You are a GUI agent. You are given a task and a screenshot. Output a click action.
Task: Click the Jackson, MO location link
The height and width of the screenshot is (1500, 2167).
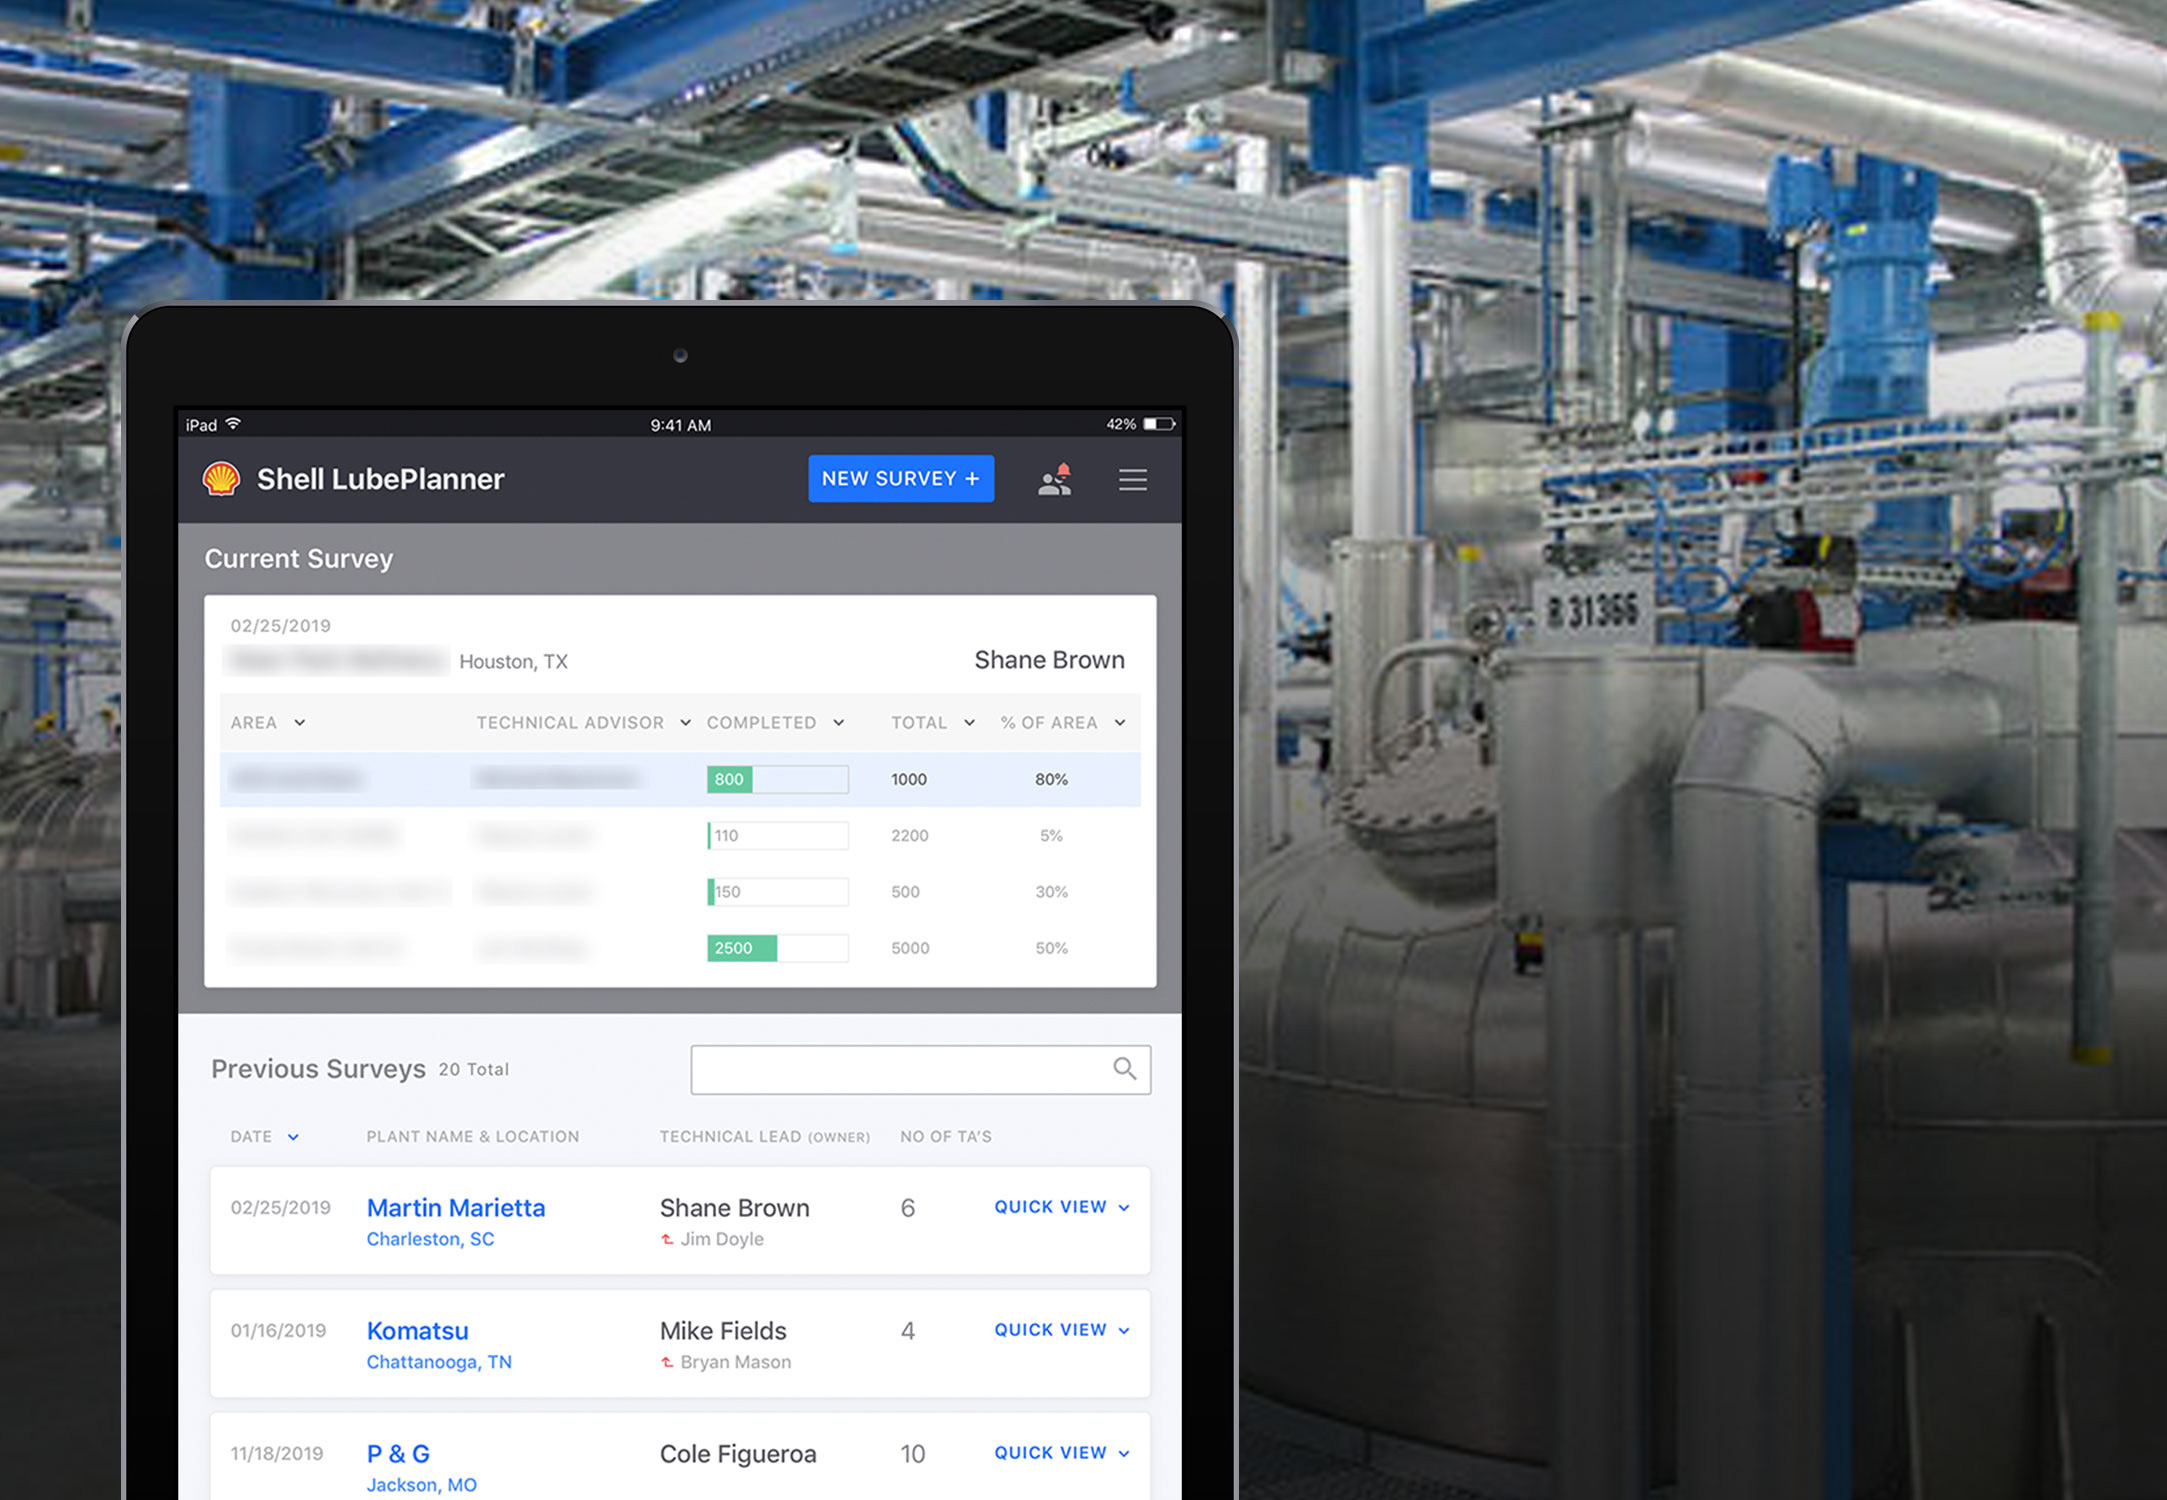pos(421,1485)
